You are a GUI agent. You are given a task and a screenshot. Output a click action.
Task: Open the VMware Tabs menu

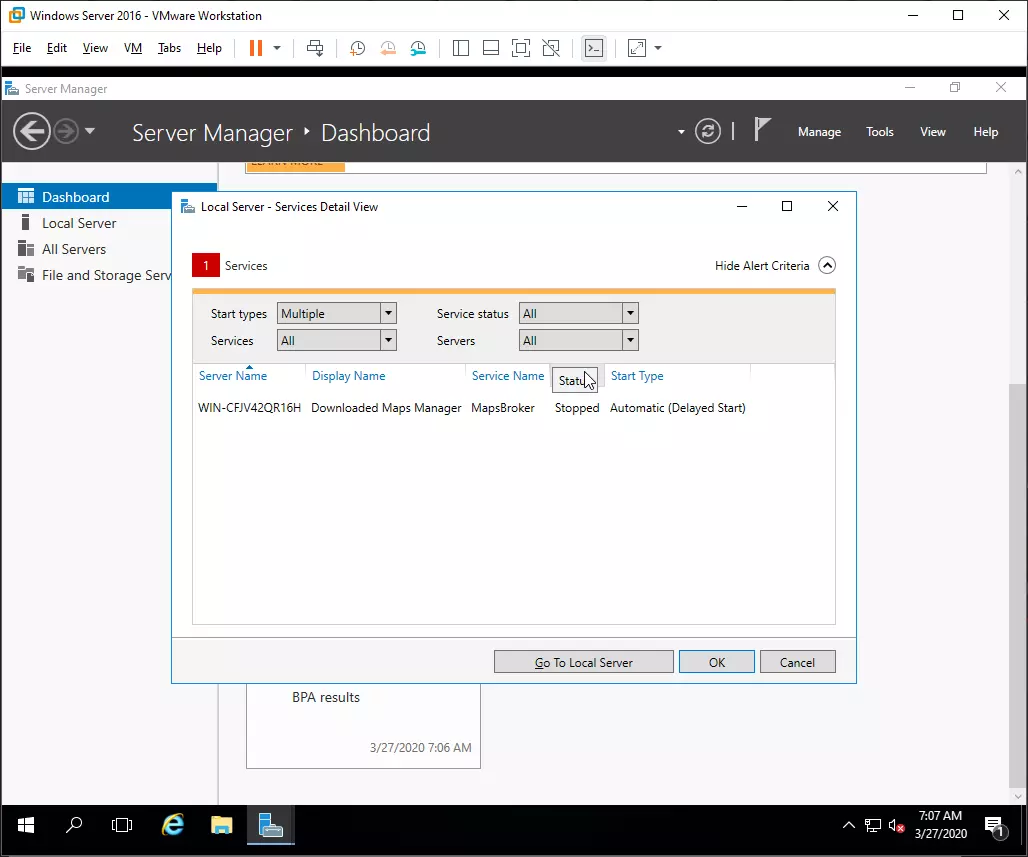(x=169, y=48)
